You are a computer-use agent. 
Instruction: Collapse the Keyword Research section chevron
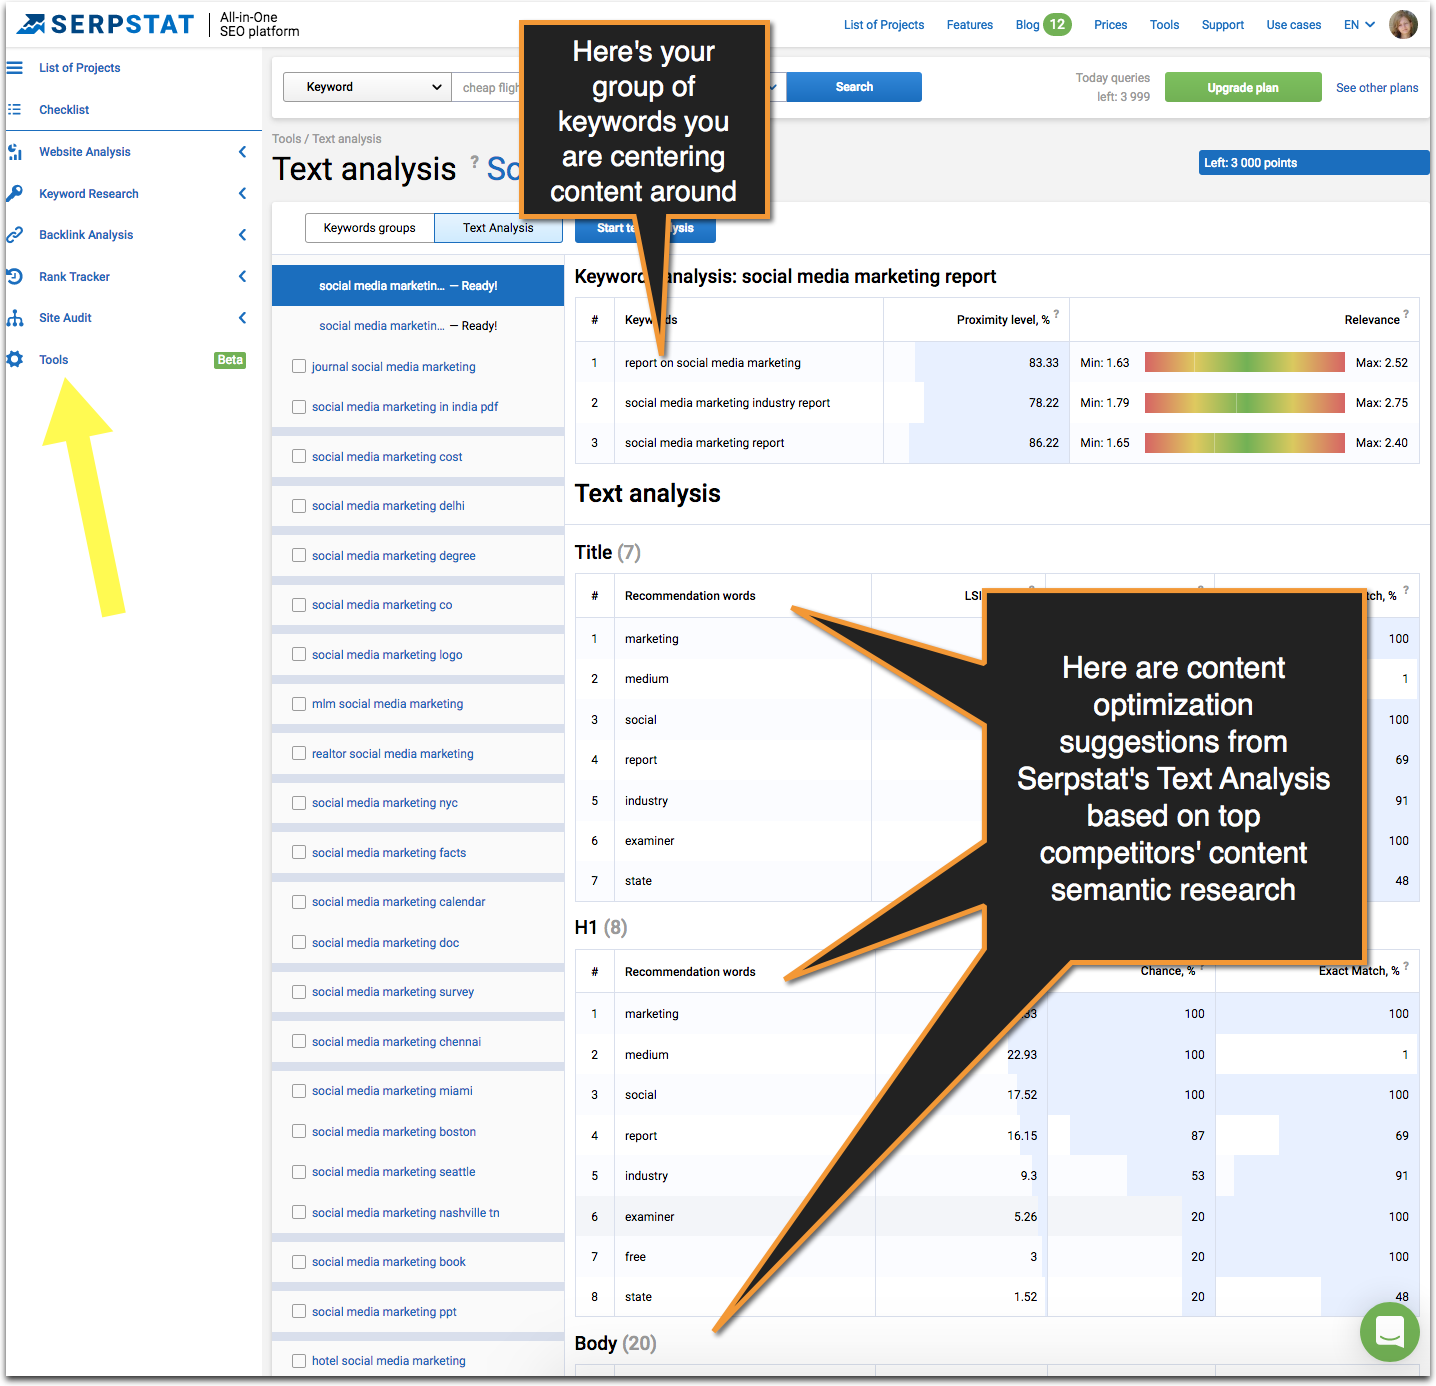coord(242,193)
